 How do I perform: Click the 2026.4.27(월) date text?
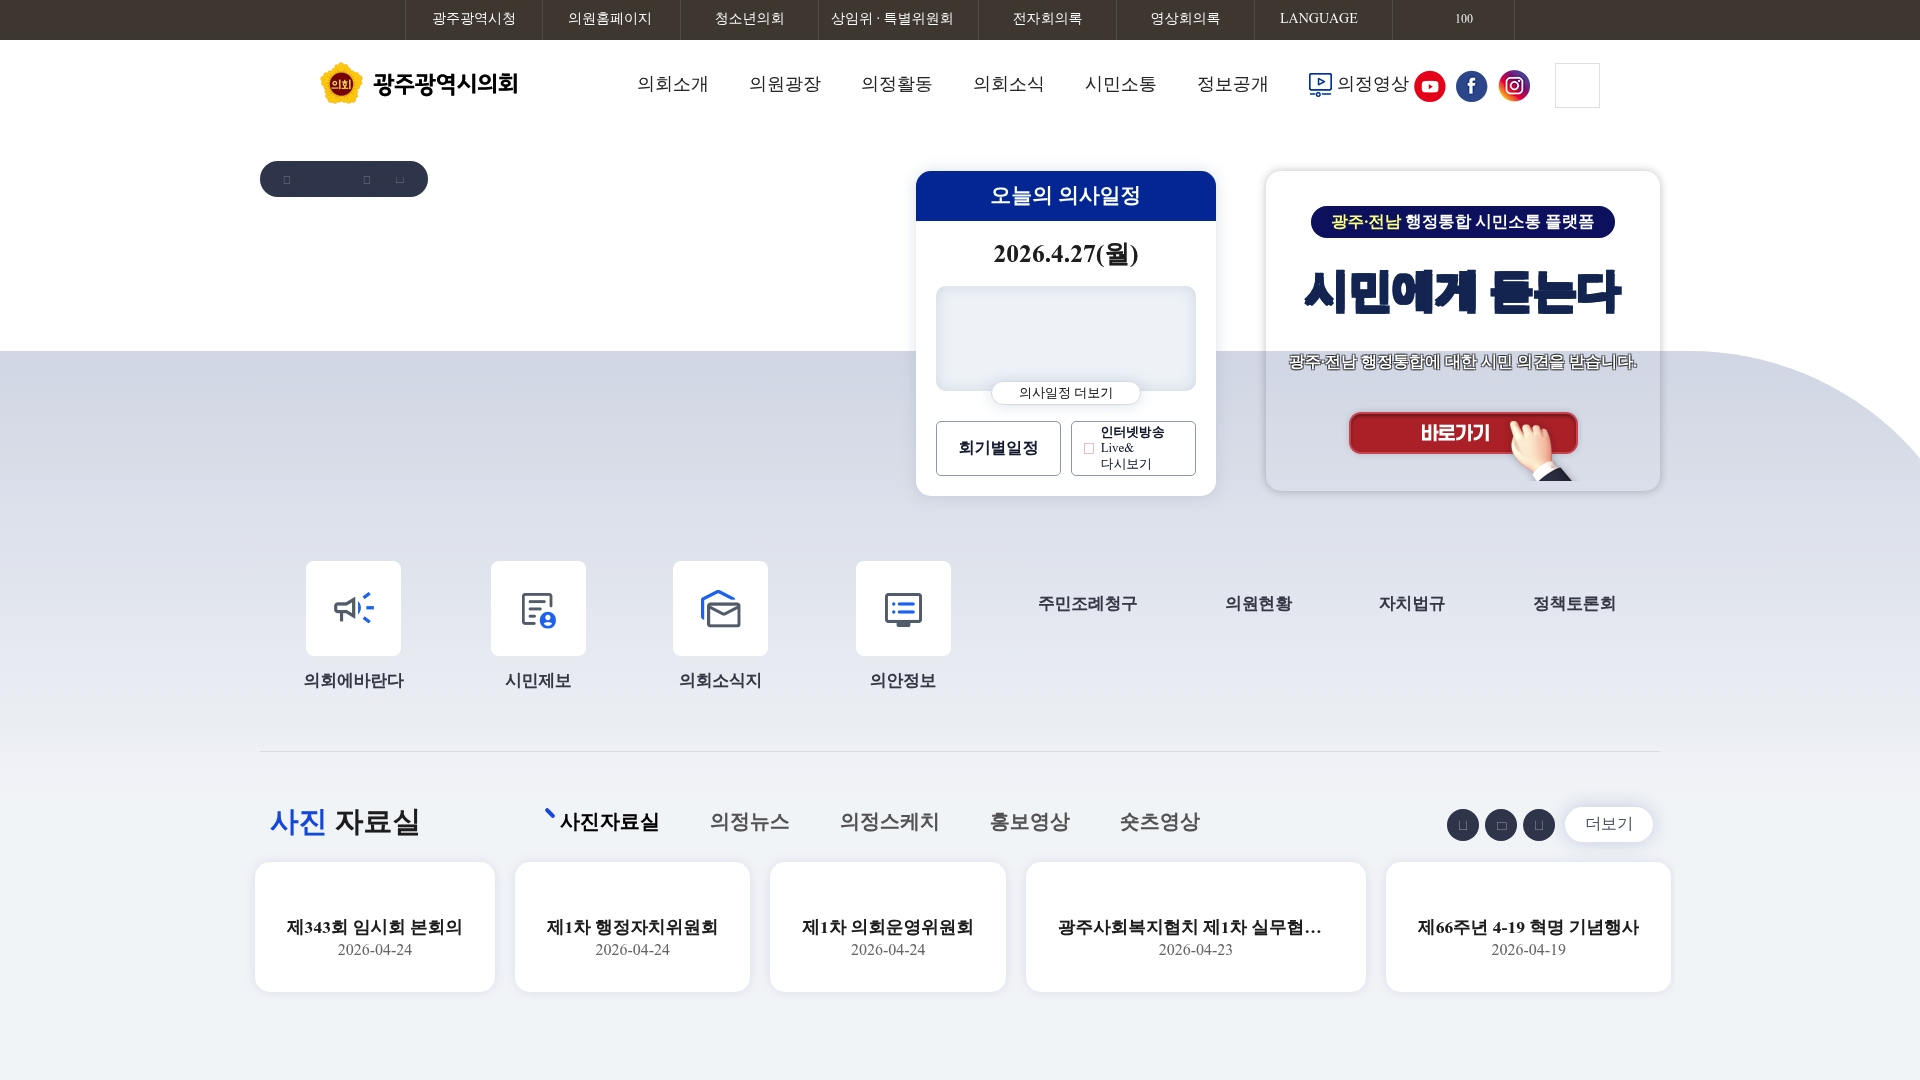click(x=1066, y=254)
